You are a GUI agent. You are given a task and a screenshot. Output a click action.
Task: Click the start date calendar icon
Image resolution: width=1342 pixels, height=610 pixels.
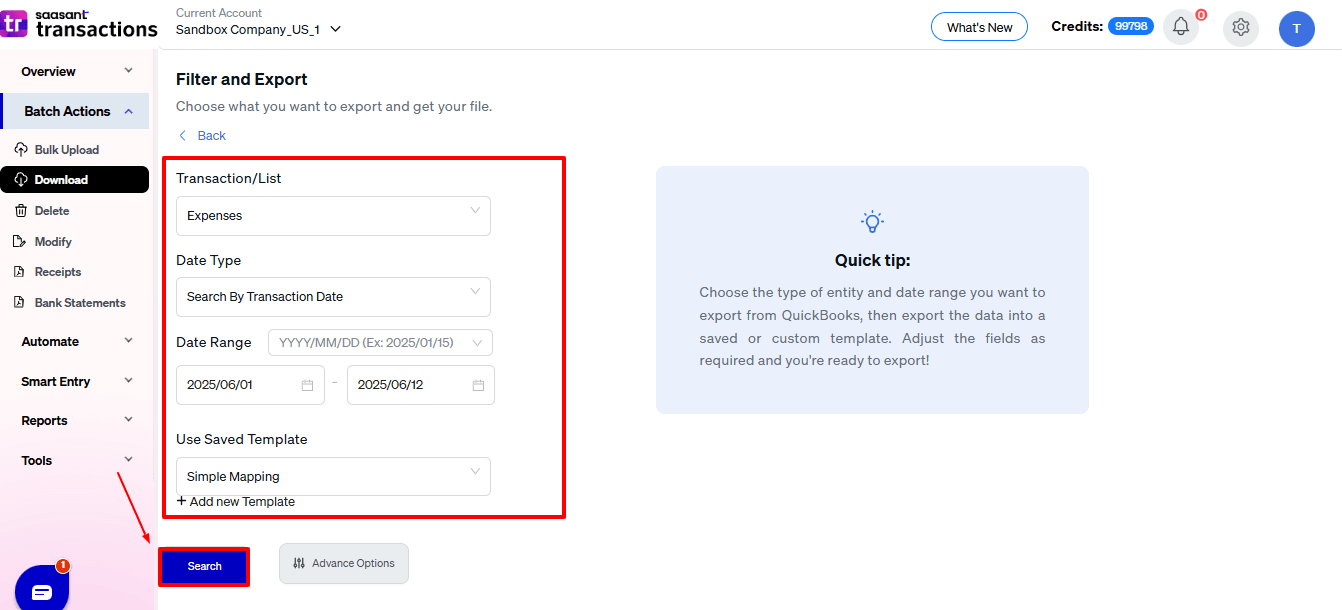pyautogui.click(x=307, y=385)
